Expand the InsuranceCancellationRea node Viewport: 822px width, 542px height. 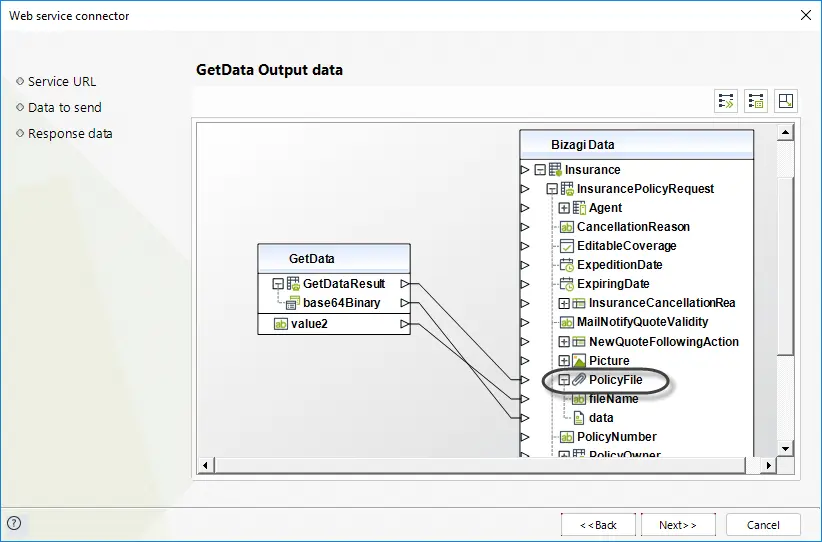564,303
